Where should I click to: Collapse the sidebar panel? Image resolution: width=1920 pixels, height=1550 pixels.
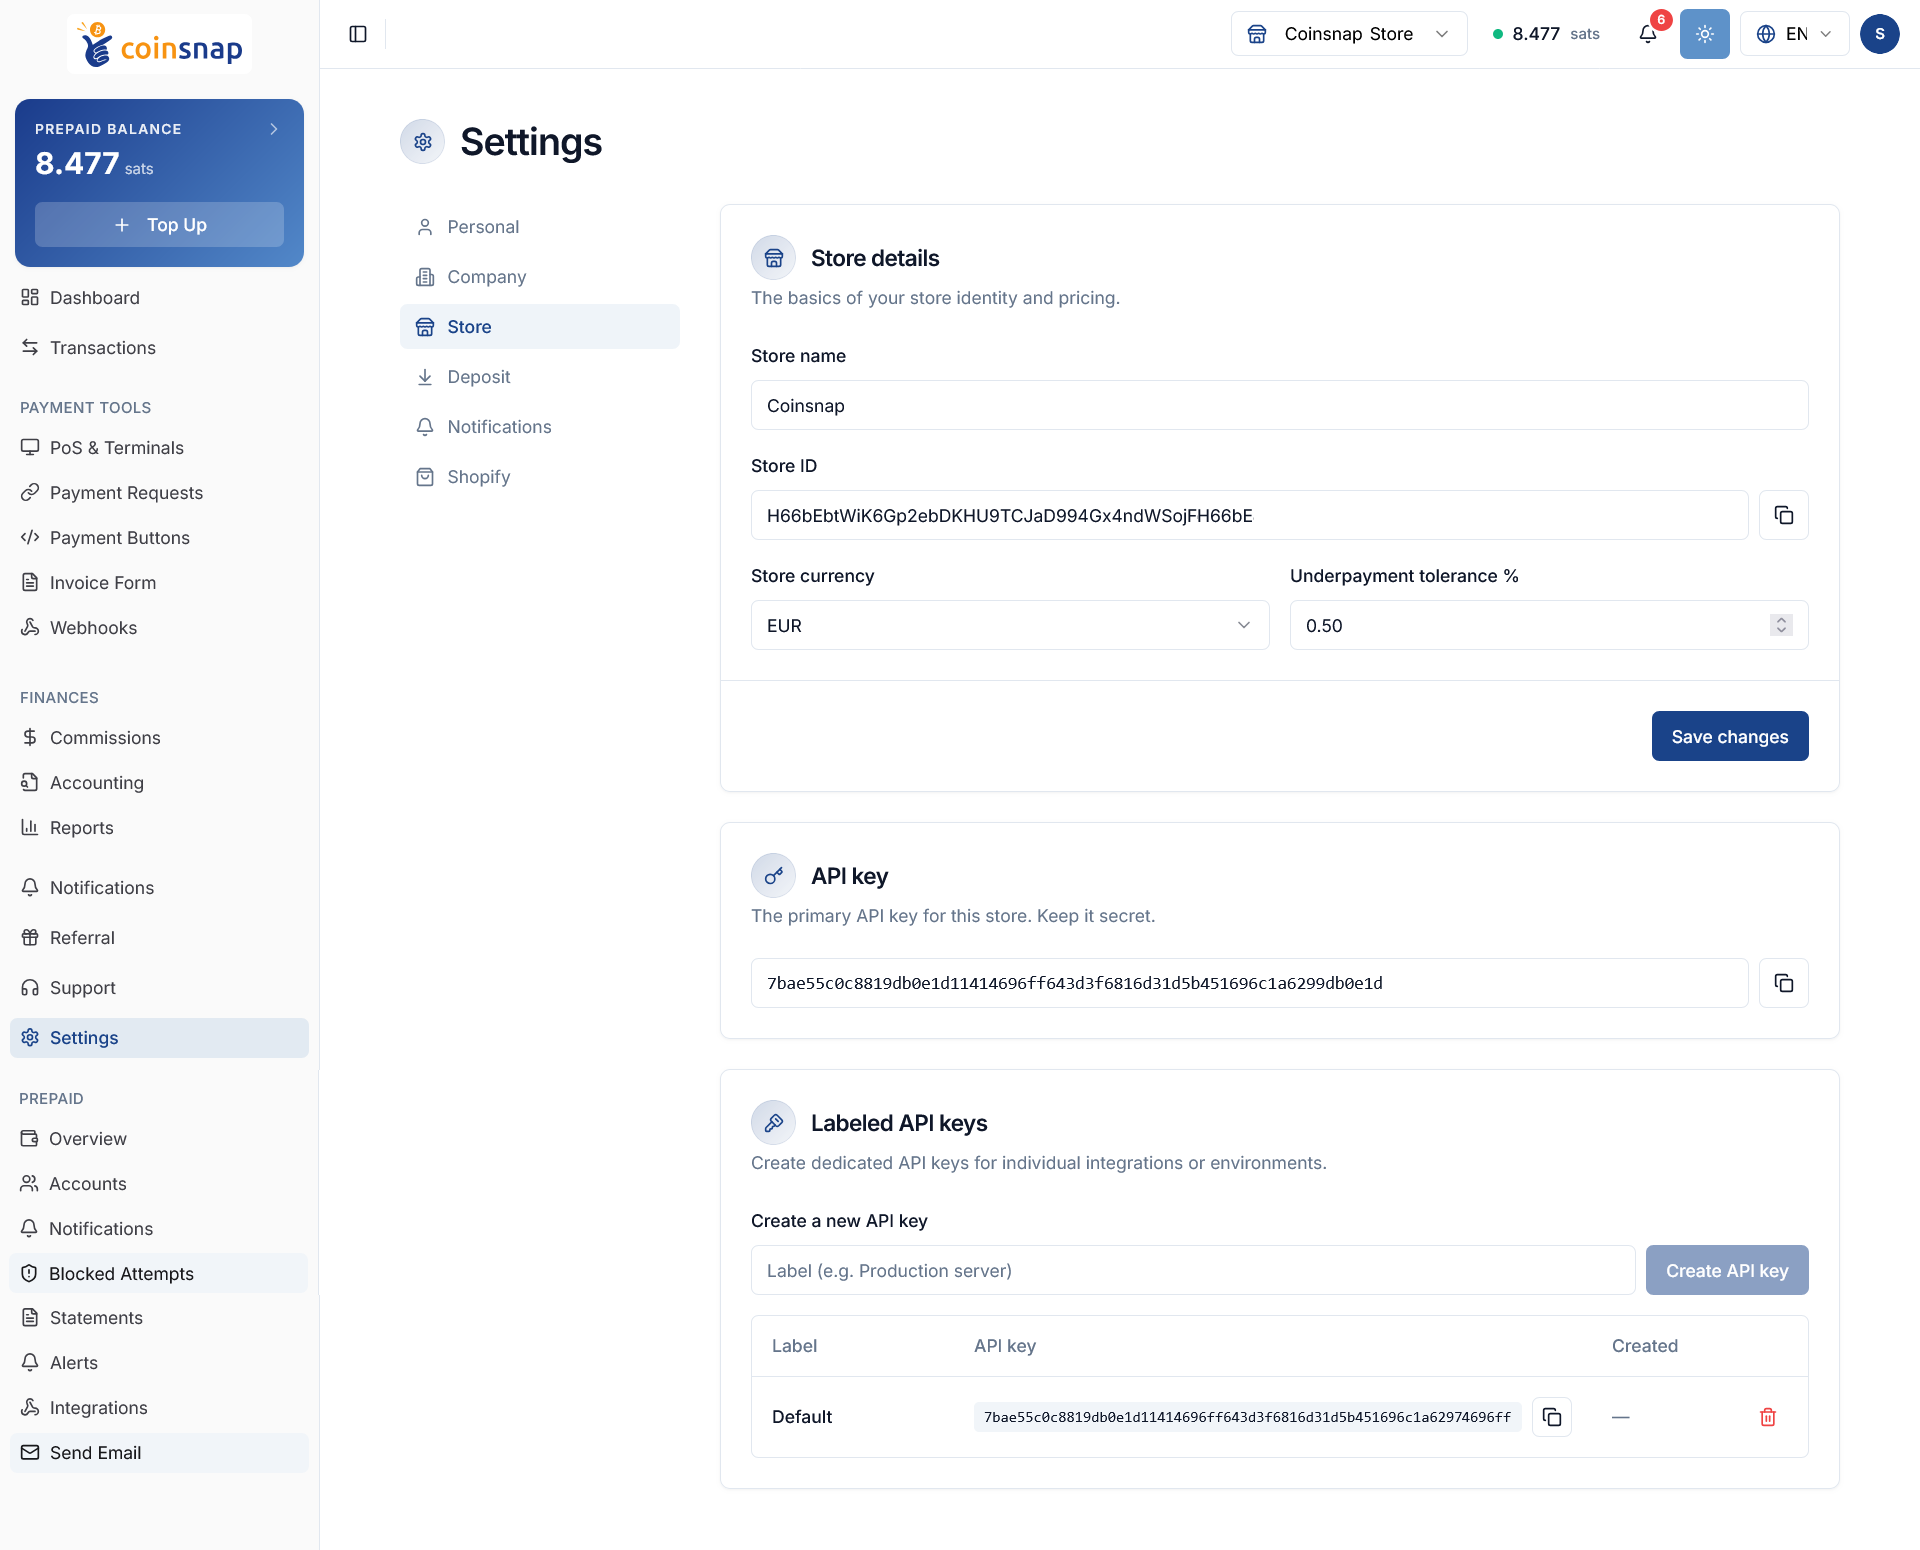point(358,34)
